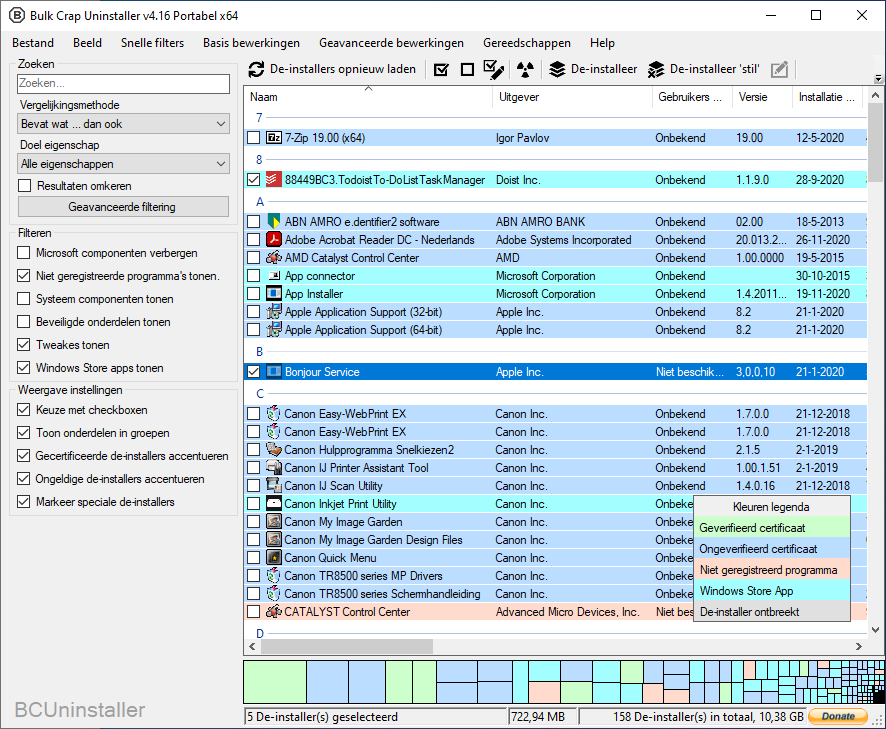Click the radiation symbol toolbar icon
886x729 pixels.
coord(525,70)
